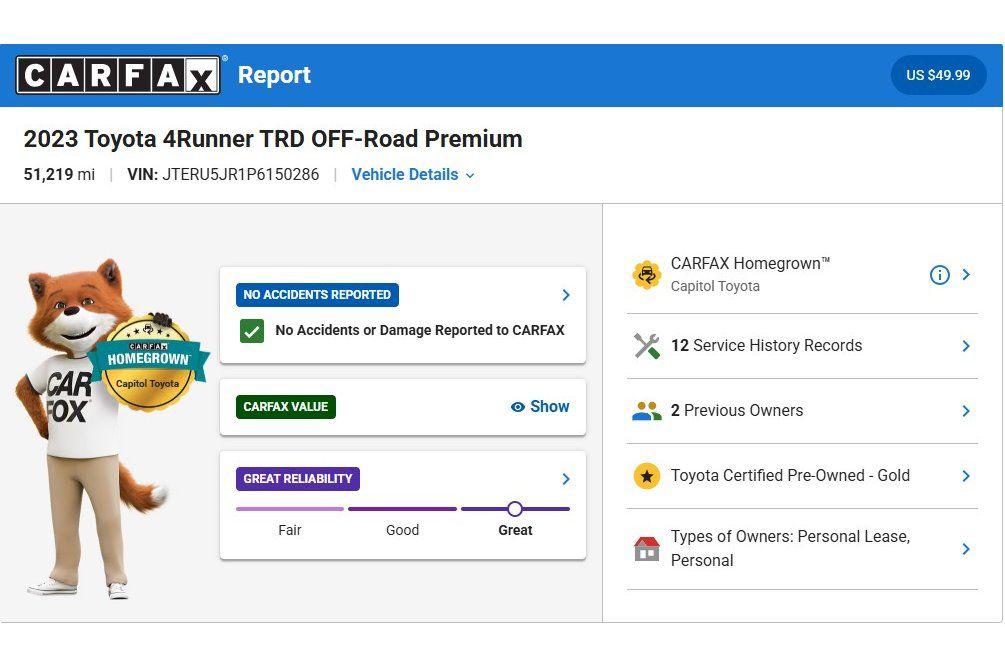This screenshot has height=670, width=1005.
Task: Open the Types of Owners chevron
Action: click(966, 549)
